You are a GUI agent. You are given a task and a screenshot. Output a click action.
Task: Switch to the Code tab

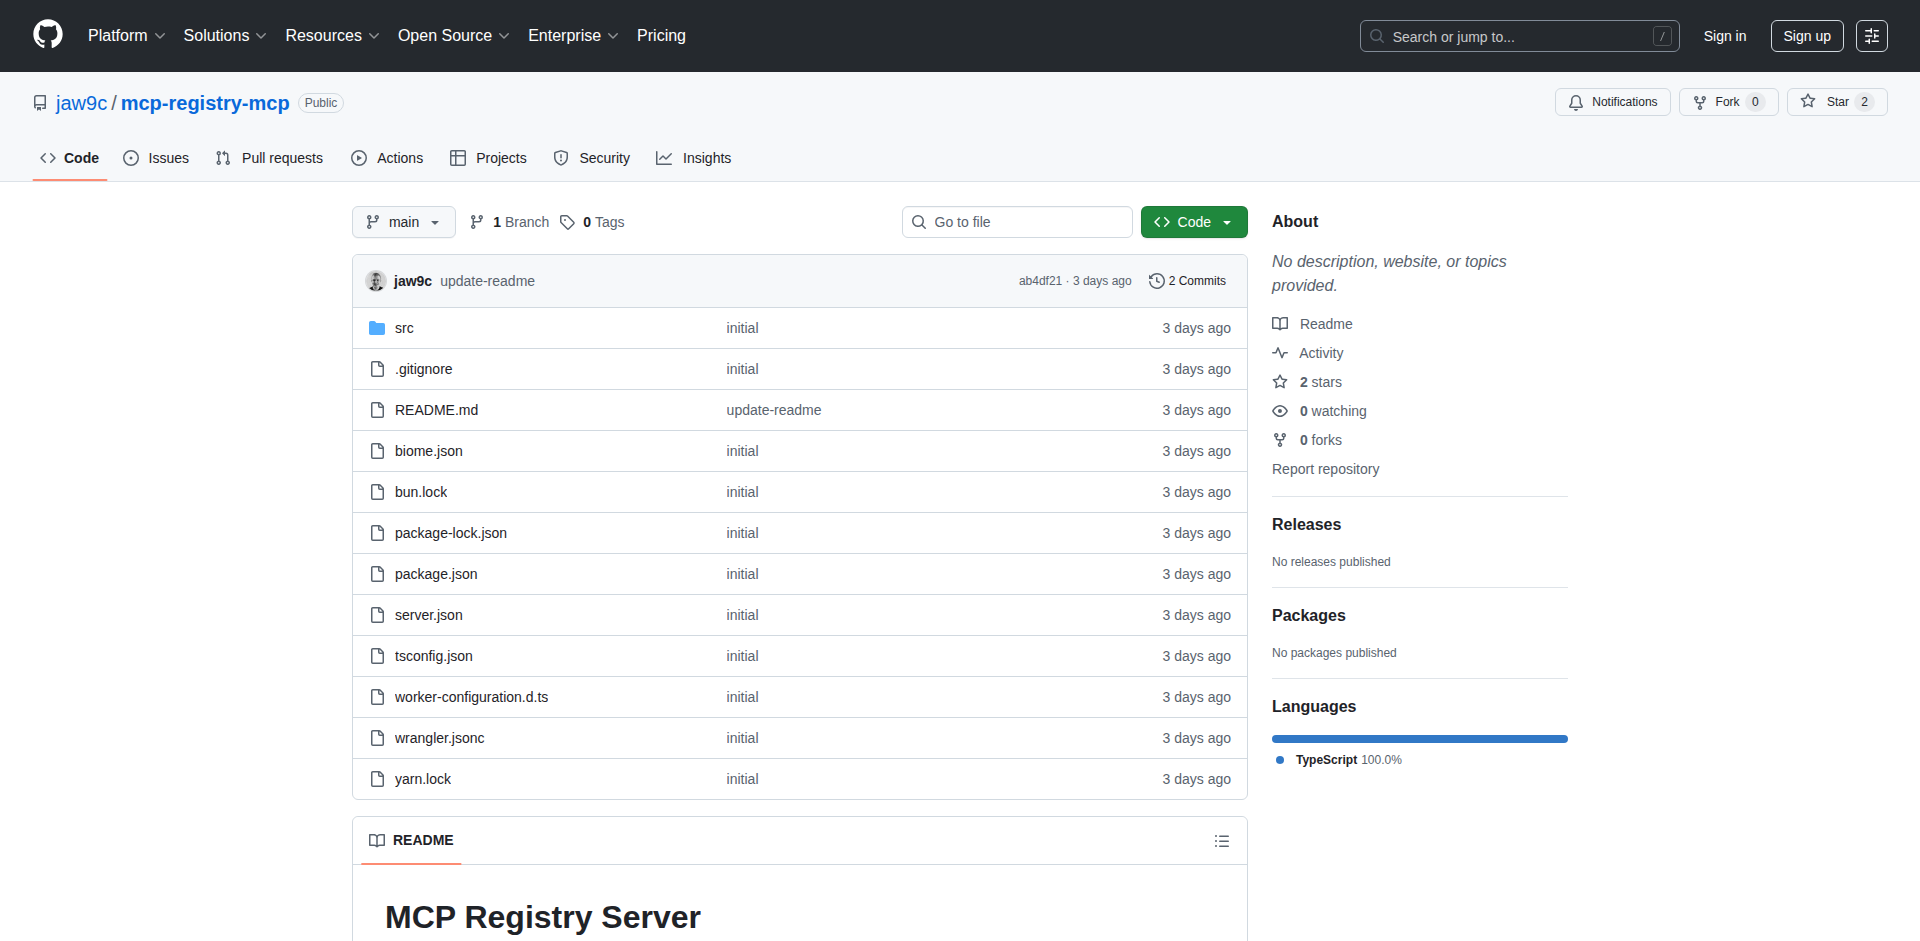[x=69, y=158]
